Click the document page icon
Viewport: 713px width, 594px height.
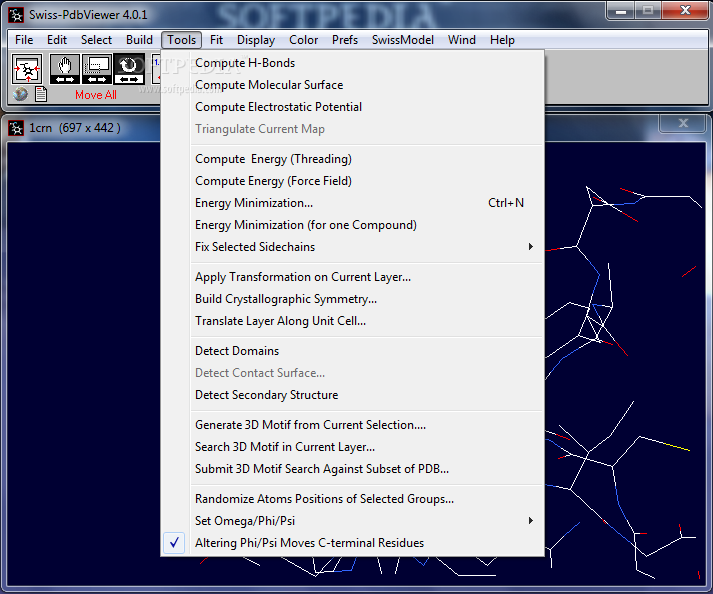coord(41,94)
